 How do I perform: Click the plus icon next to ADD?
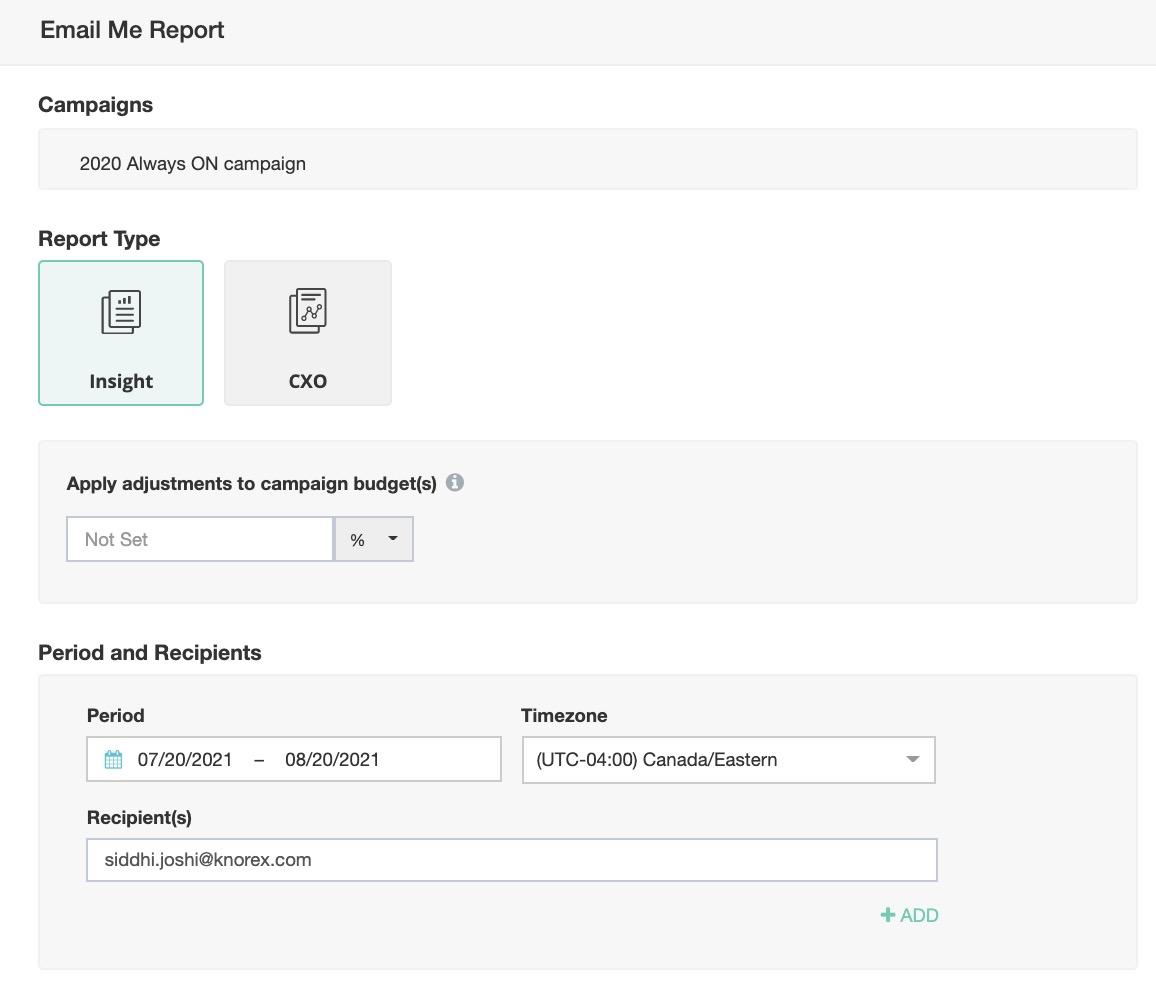[887, 915]
